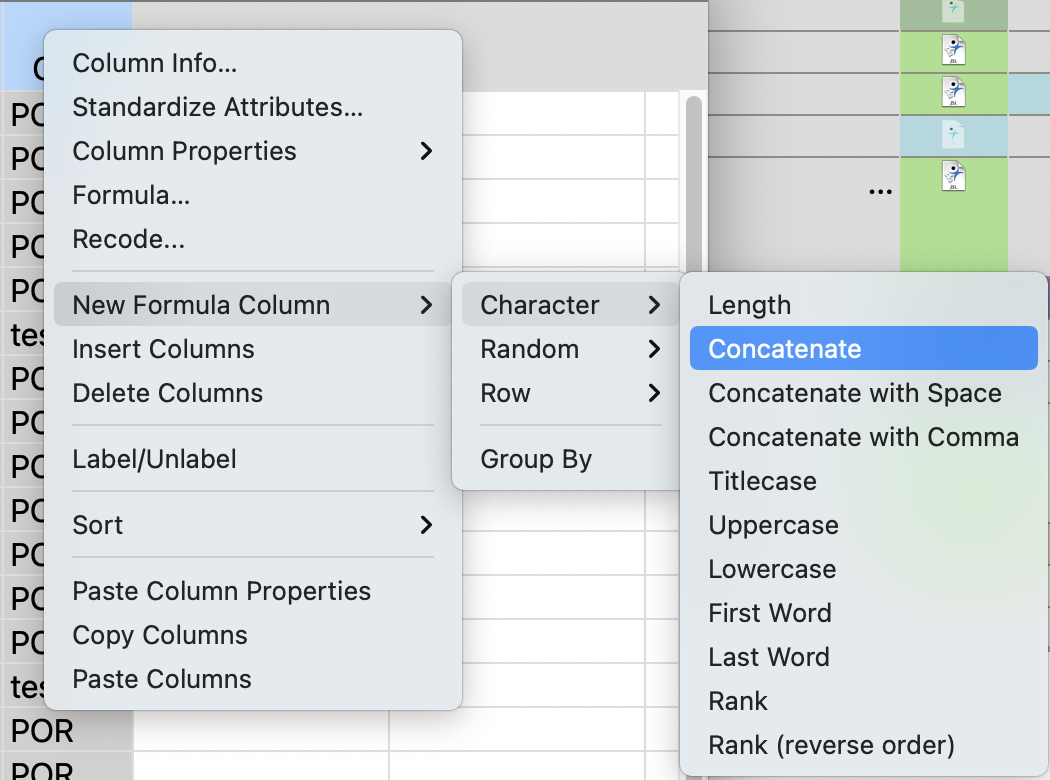1050x780 pixels.
Task: Expand the Sort submenu
Action: click(x=254, y=525)
